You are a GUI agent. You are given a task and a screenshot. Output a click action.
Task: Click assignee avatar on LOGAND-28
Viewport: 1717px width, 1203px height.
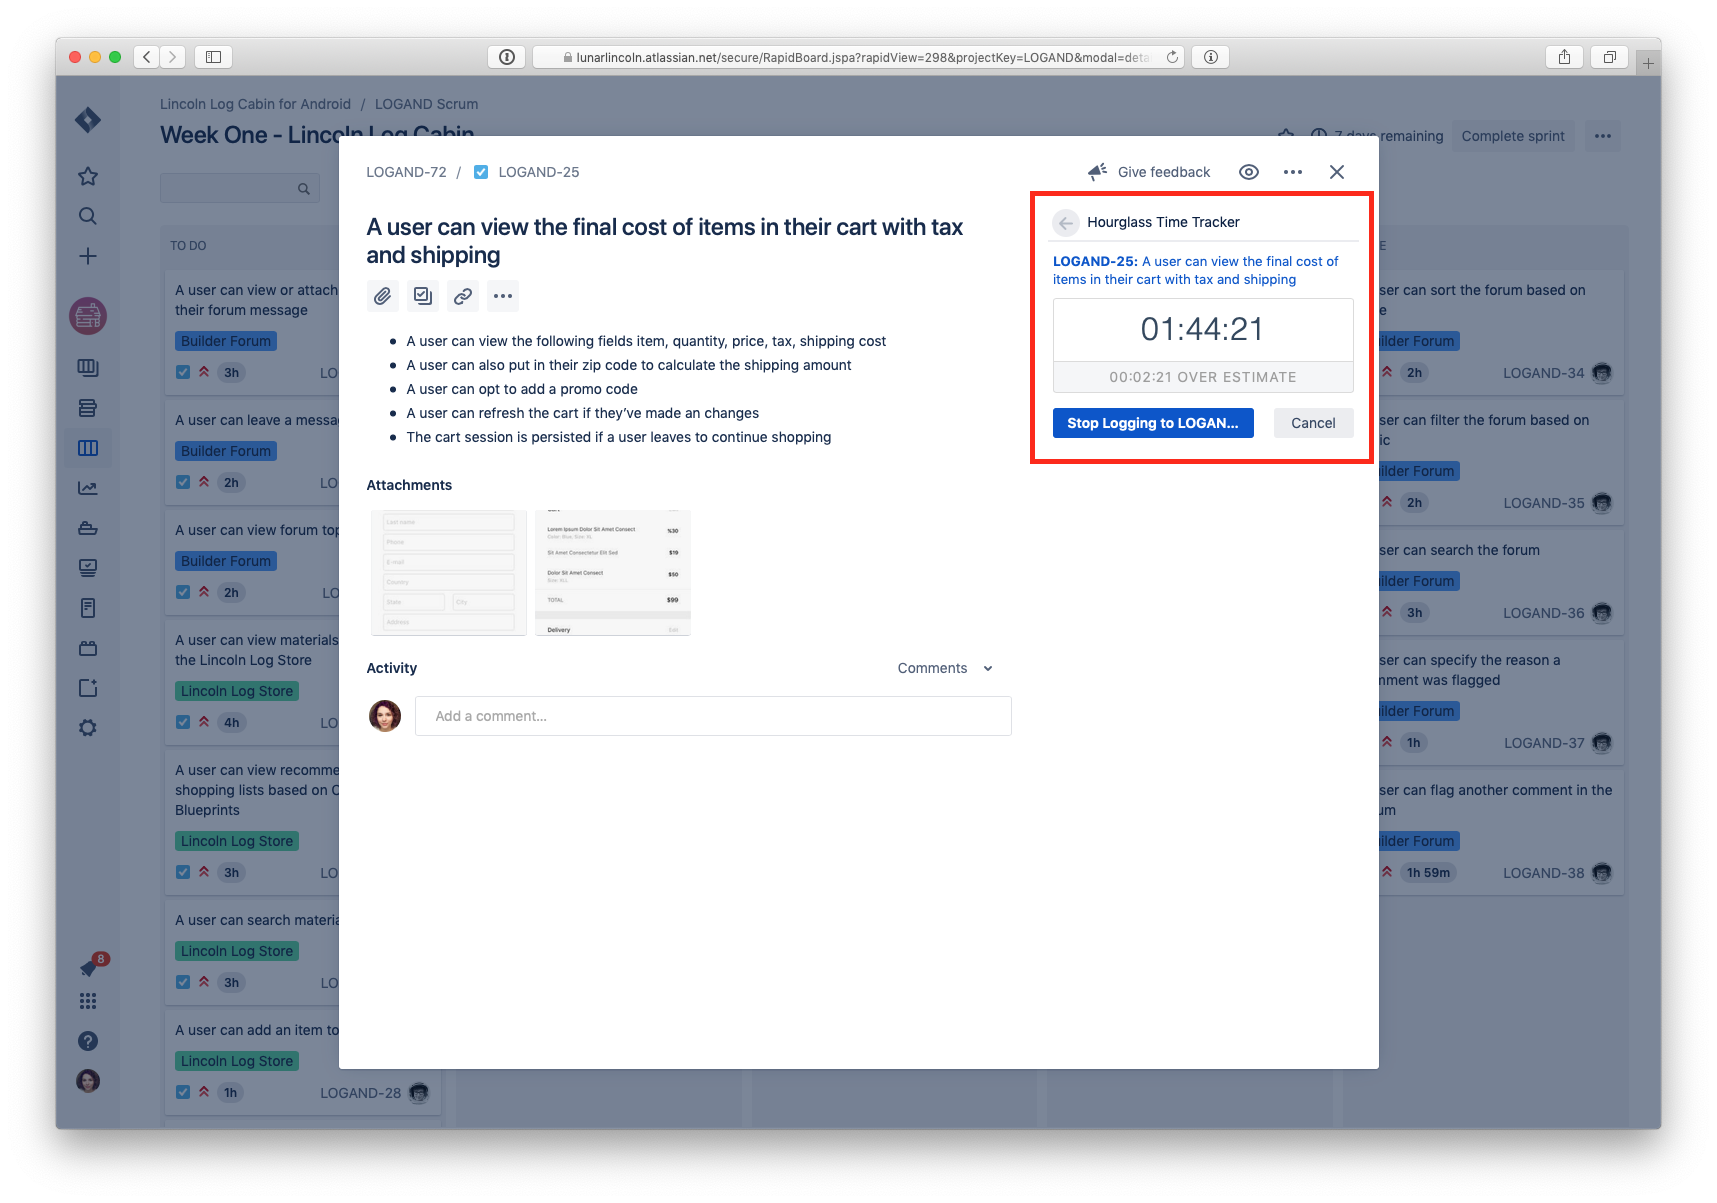tap(419, 1092)
